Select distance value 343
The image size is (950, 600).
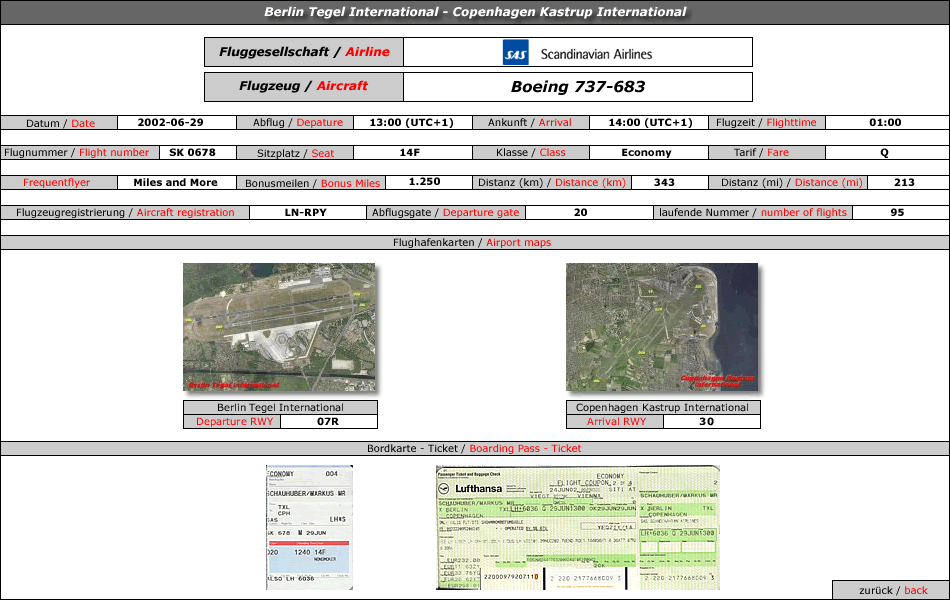(x=664, y=182)
